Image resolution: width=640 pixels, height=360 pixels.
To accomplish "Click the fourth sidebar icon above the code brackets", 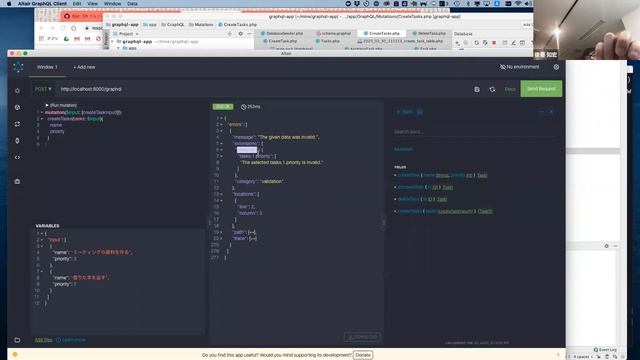I will (x=17, y=140).
